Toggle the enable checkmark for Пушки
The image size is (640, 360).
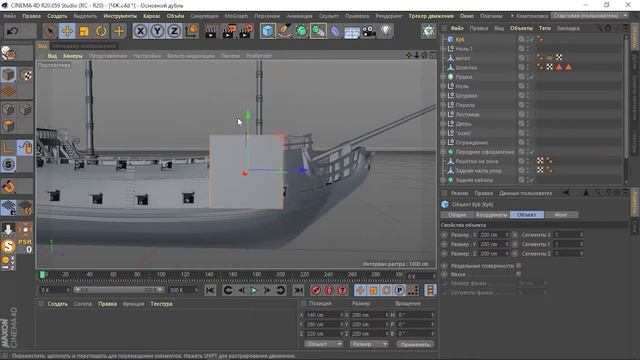pos(532,77)
